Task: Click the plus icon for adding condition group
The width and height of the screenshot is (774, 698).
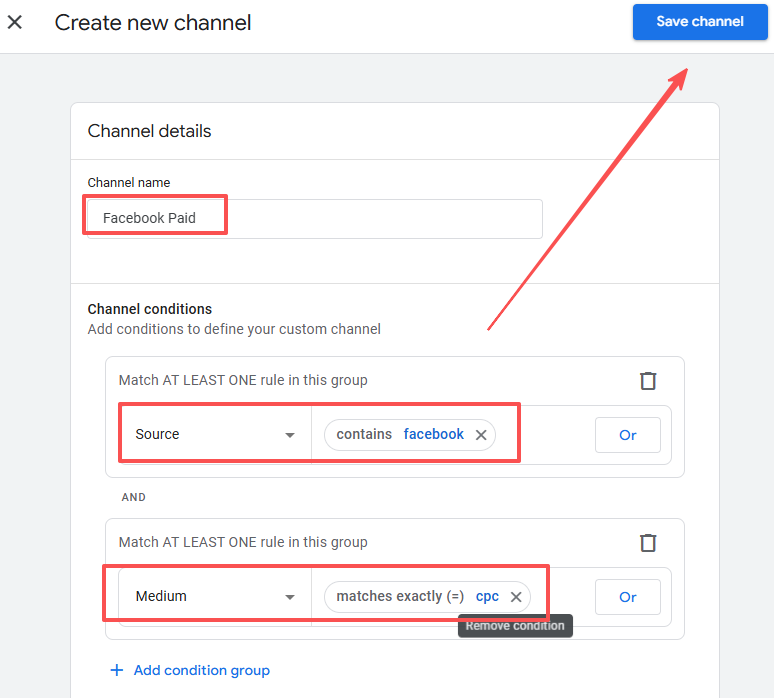Action: coord(116,670)
